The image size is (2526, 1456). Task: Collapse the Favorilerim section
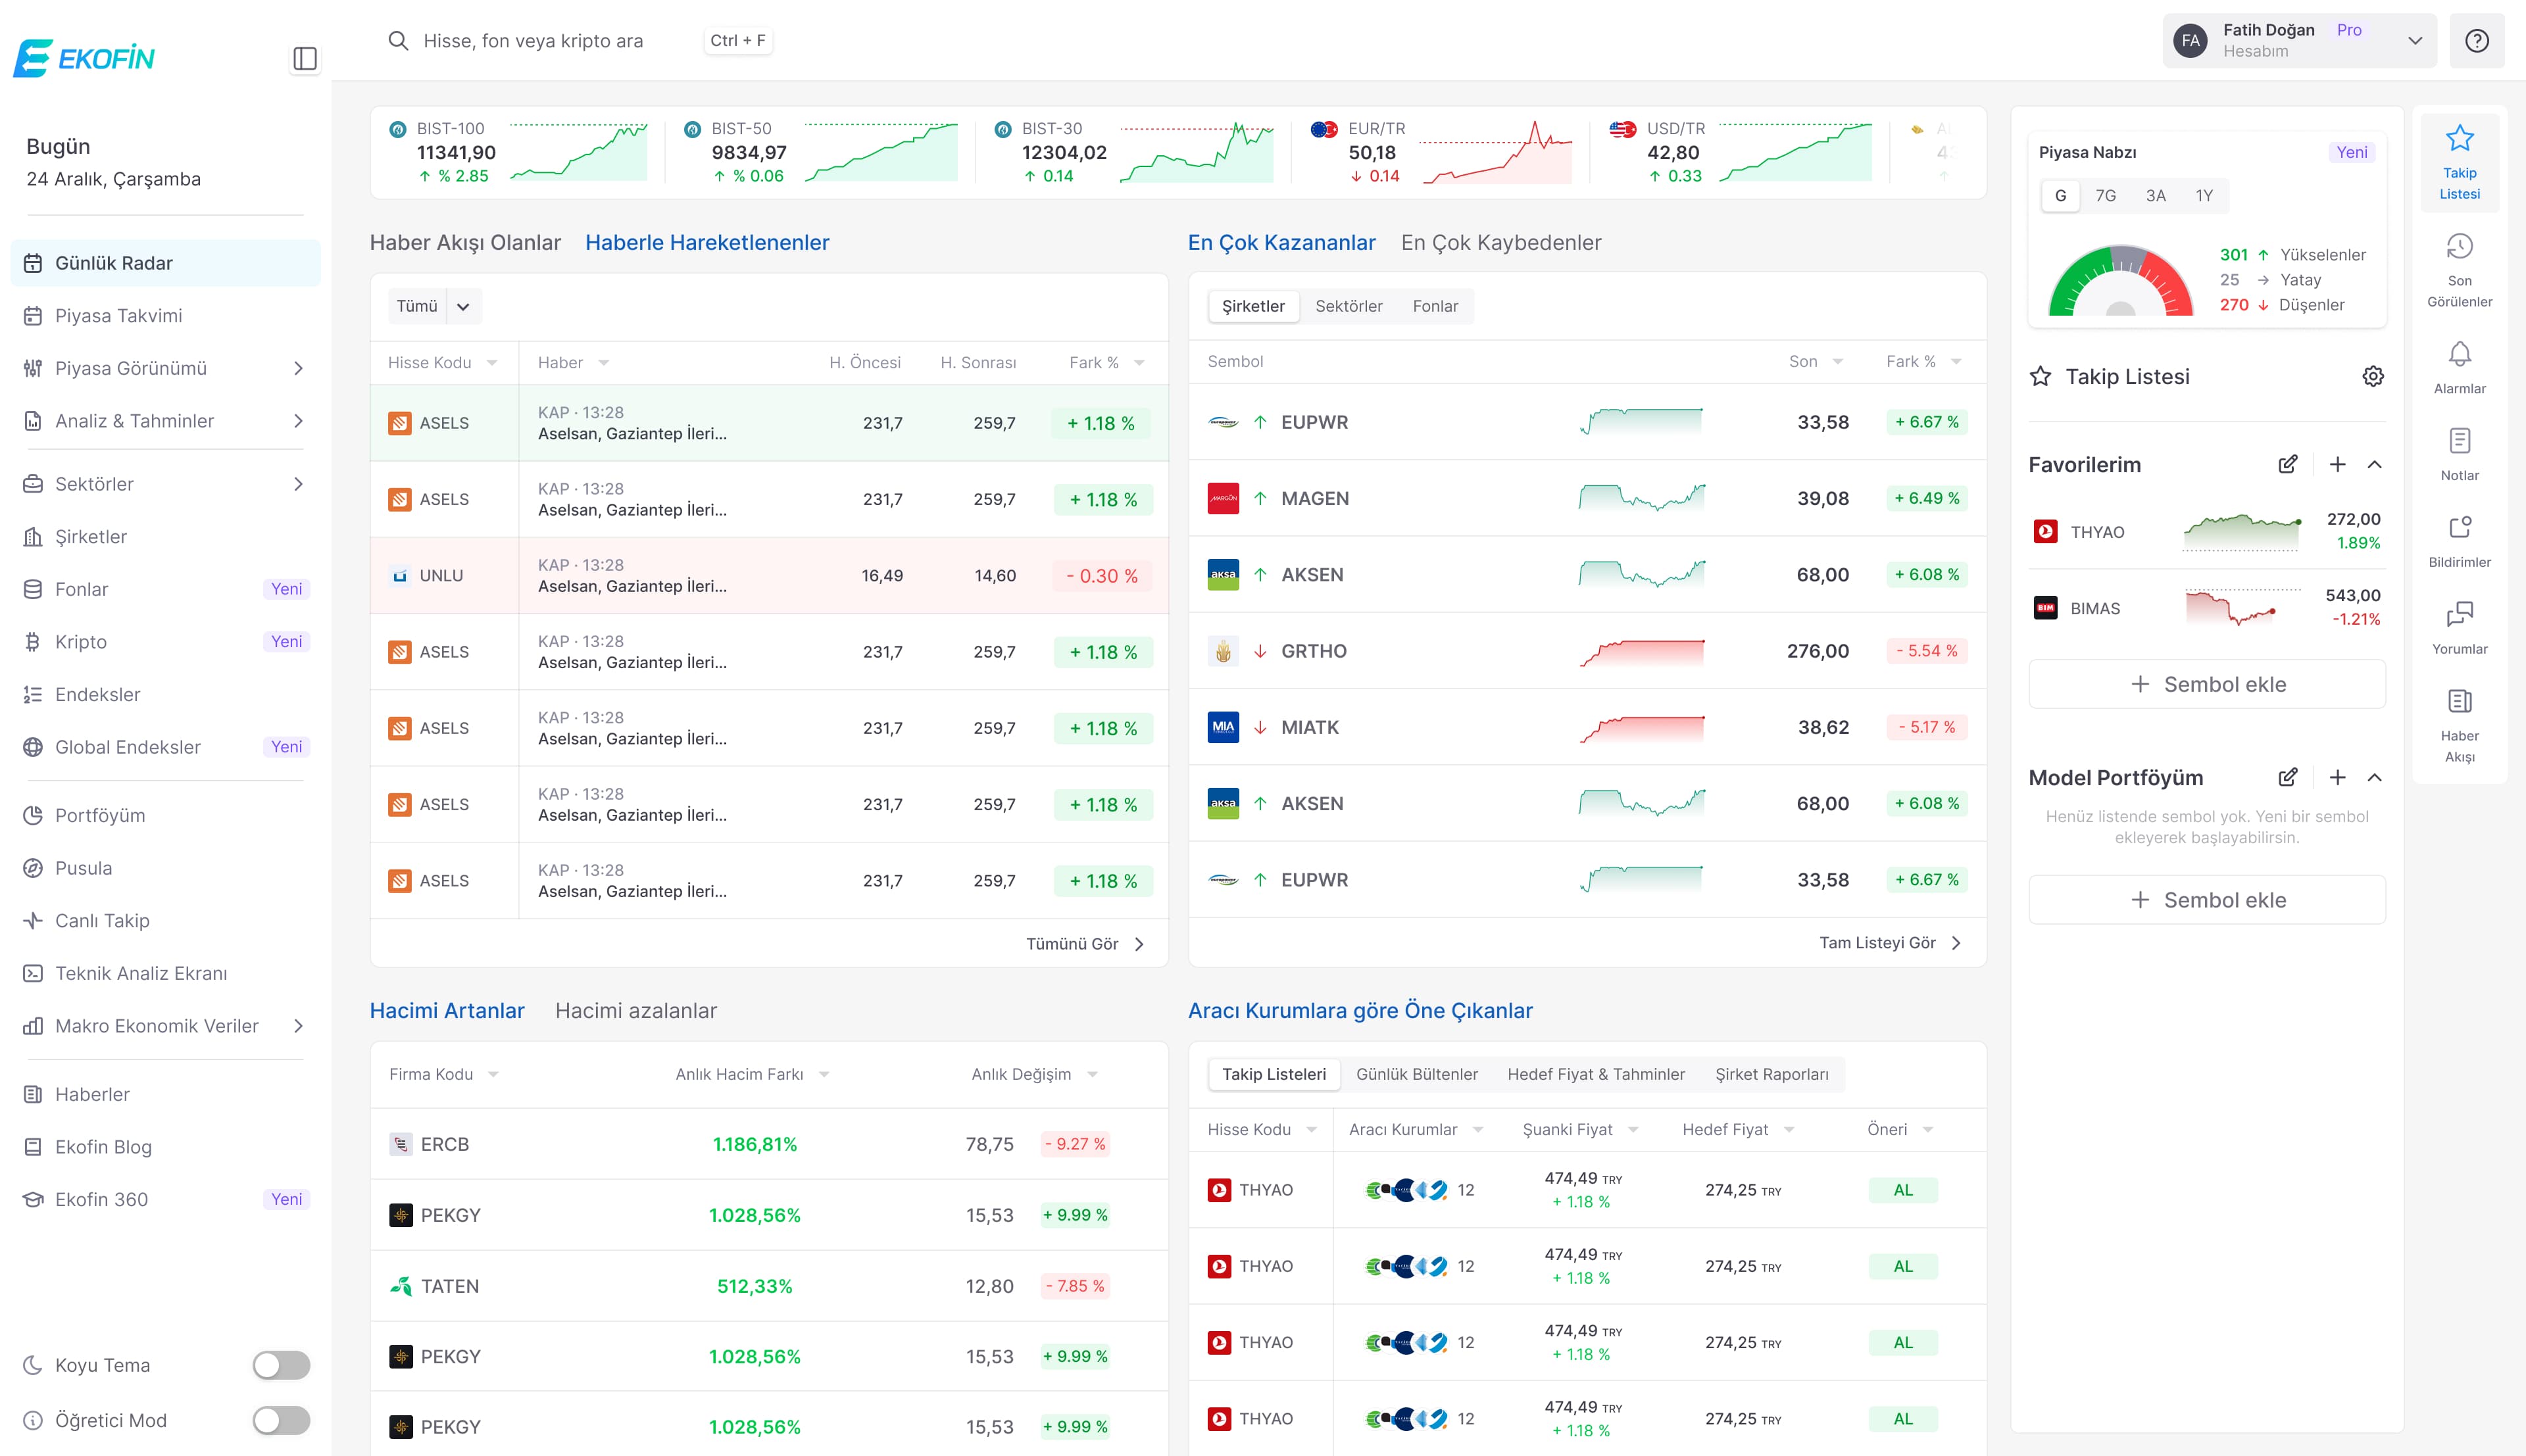[2374, 465]
